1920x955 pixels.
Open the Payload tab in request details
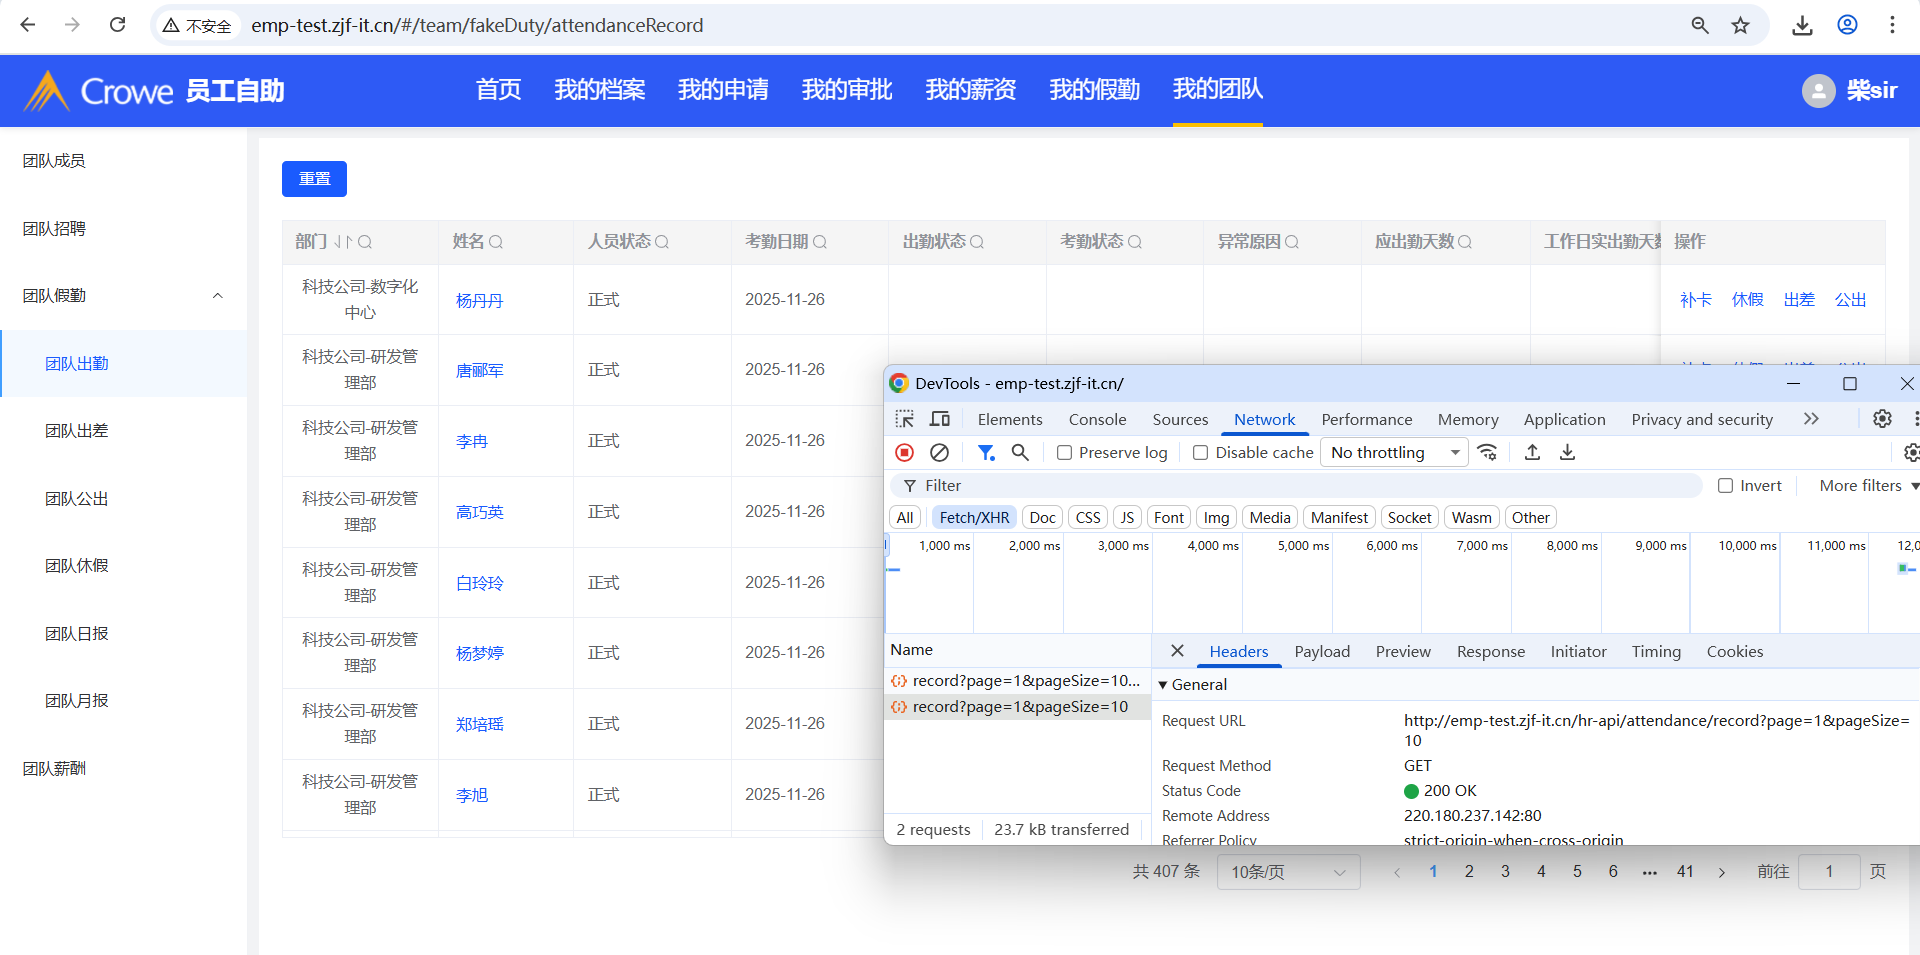[x=1321, y=652]
